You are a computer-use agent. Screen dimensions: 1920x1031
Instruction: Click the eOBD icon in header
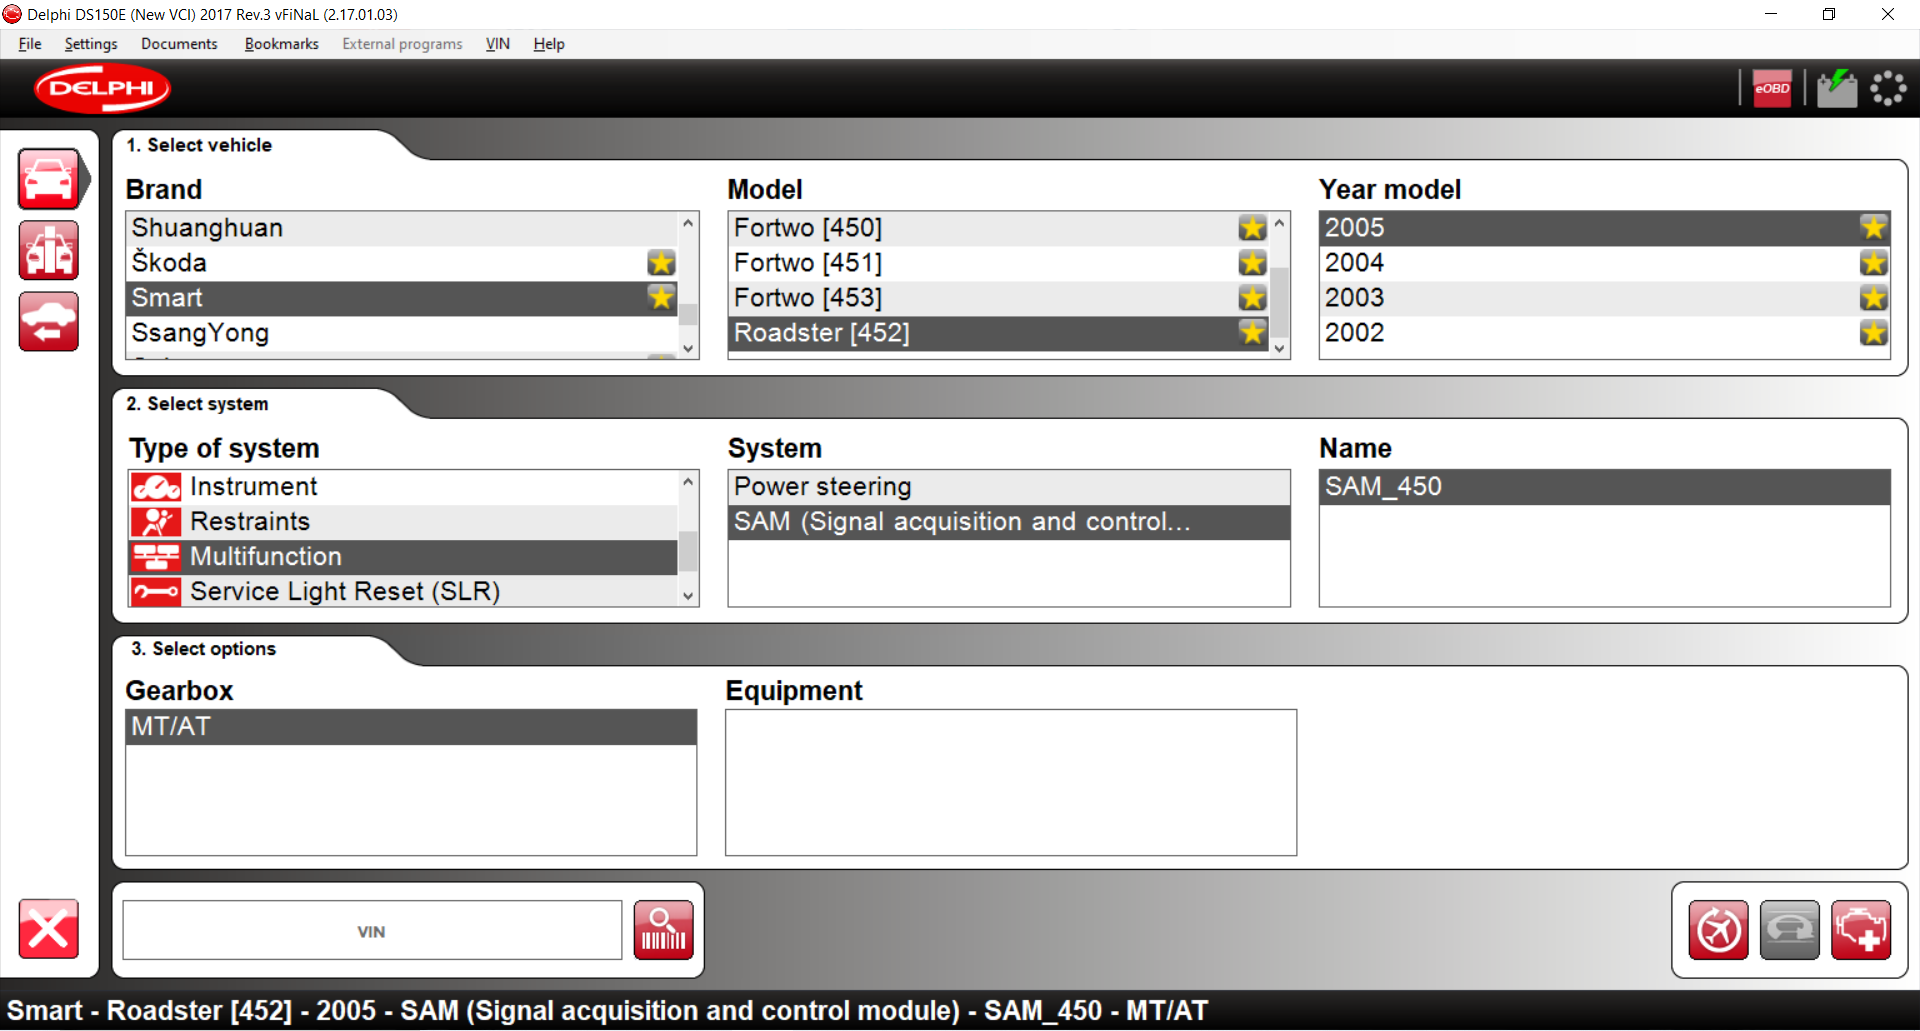coord(1771,89)
